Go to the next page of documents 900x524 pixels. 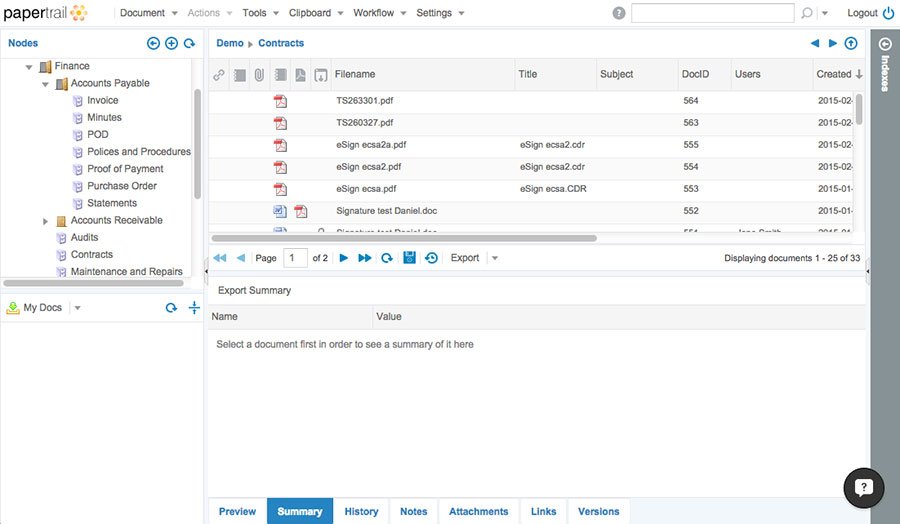(343, 258)
